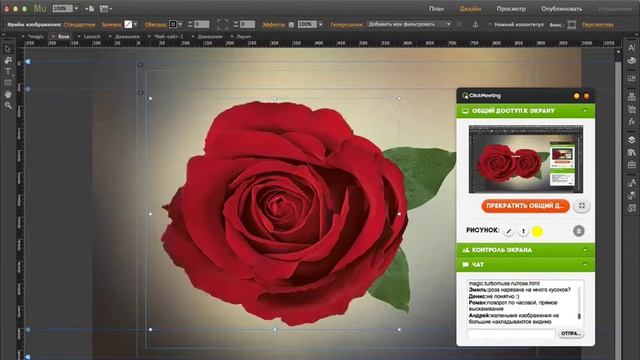The image size is (640, 360).
Task: Switch to План mode
Action: [x=436, y=9]
